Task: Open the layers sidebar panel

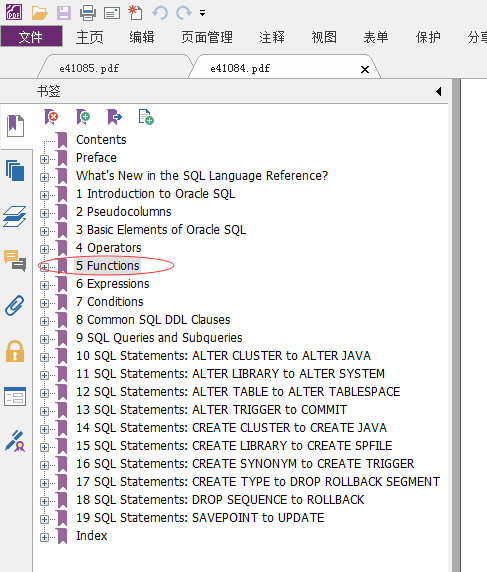Action: coord(15,216)
